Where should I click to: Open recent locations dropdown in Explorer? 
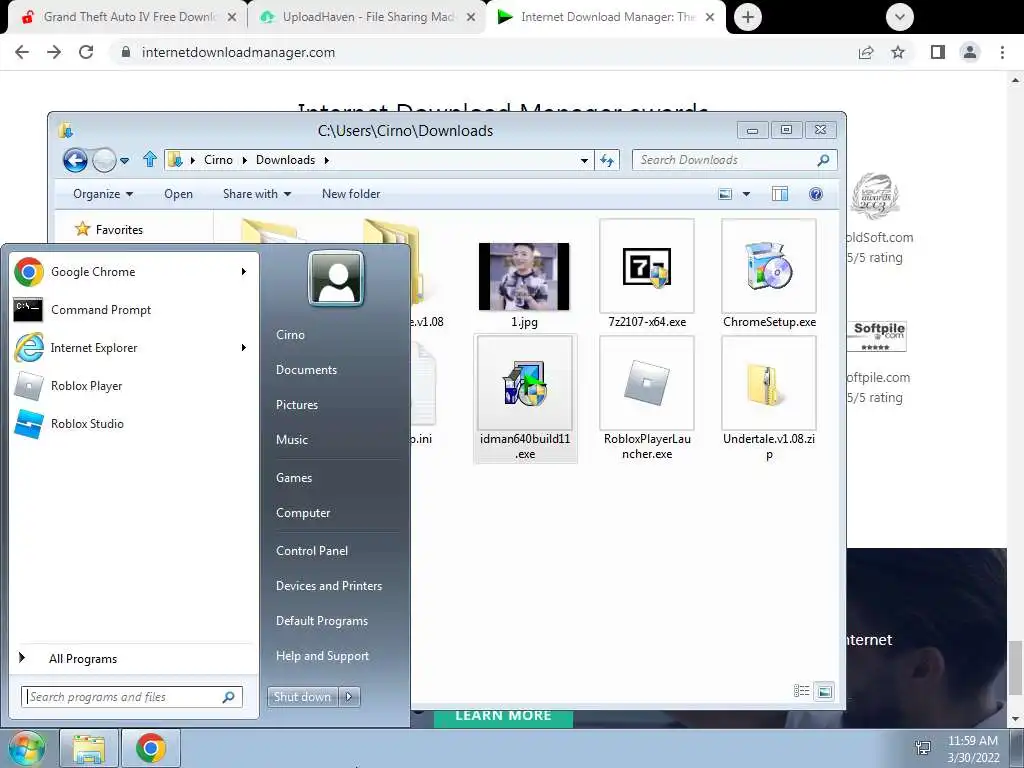(x=125, y=160)
